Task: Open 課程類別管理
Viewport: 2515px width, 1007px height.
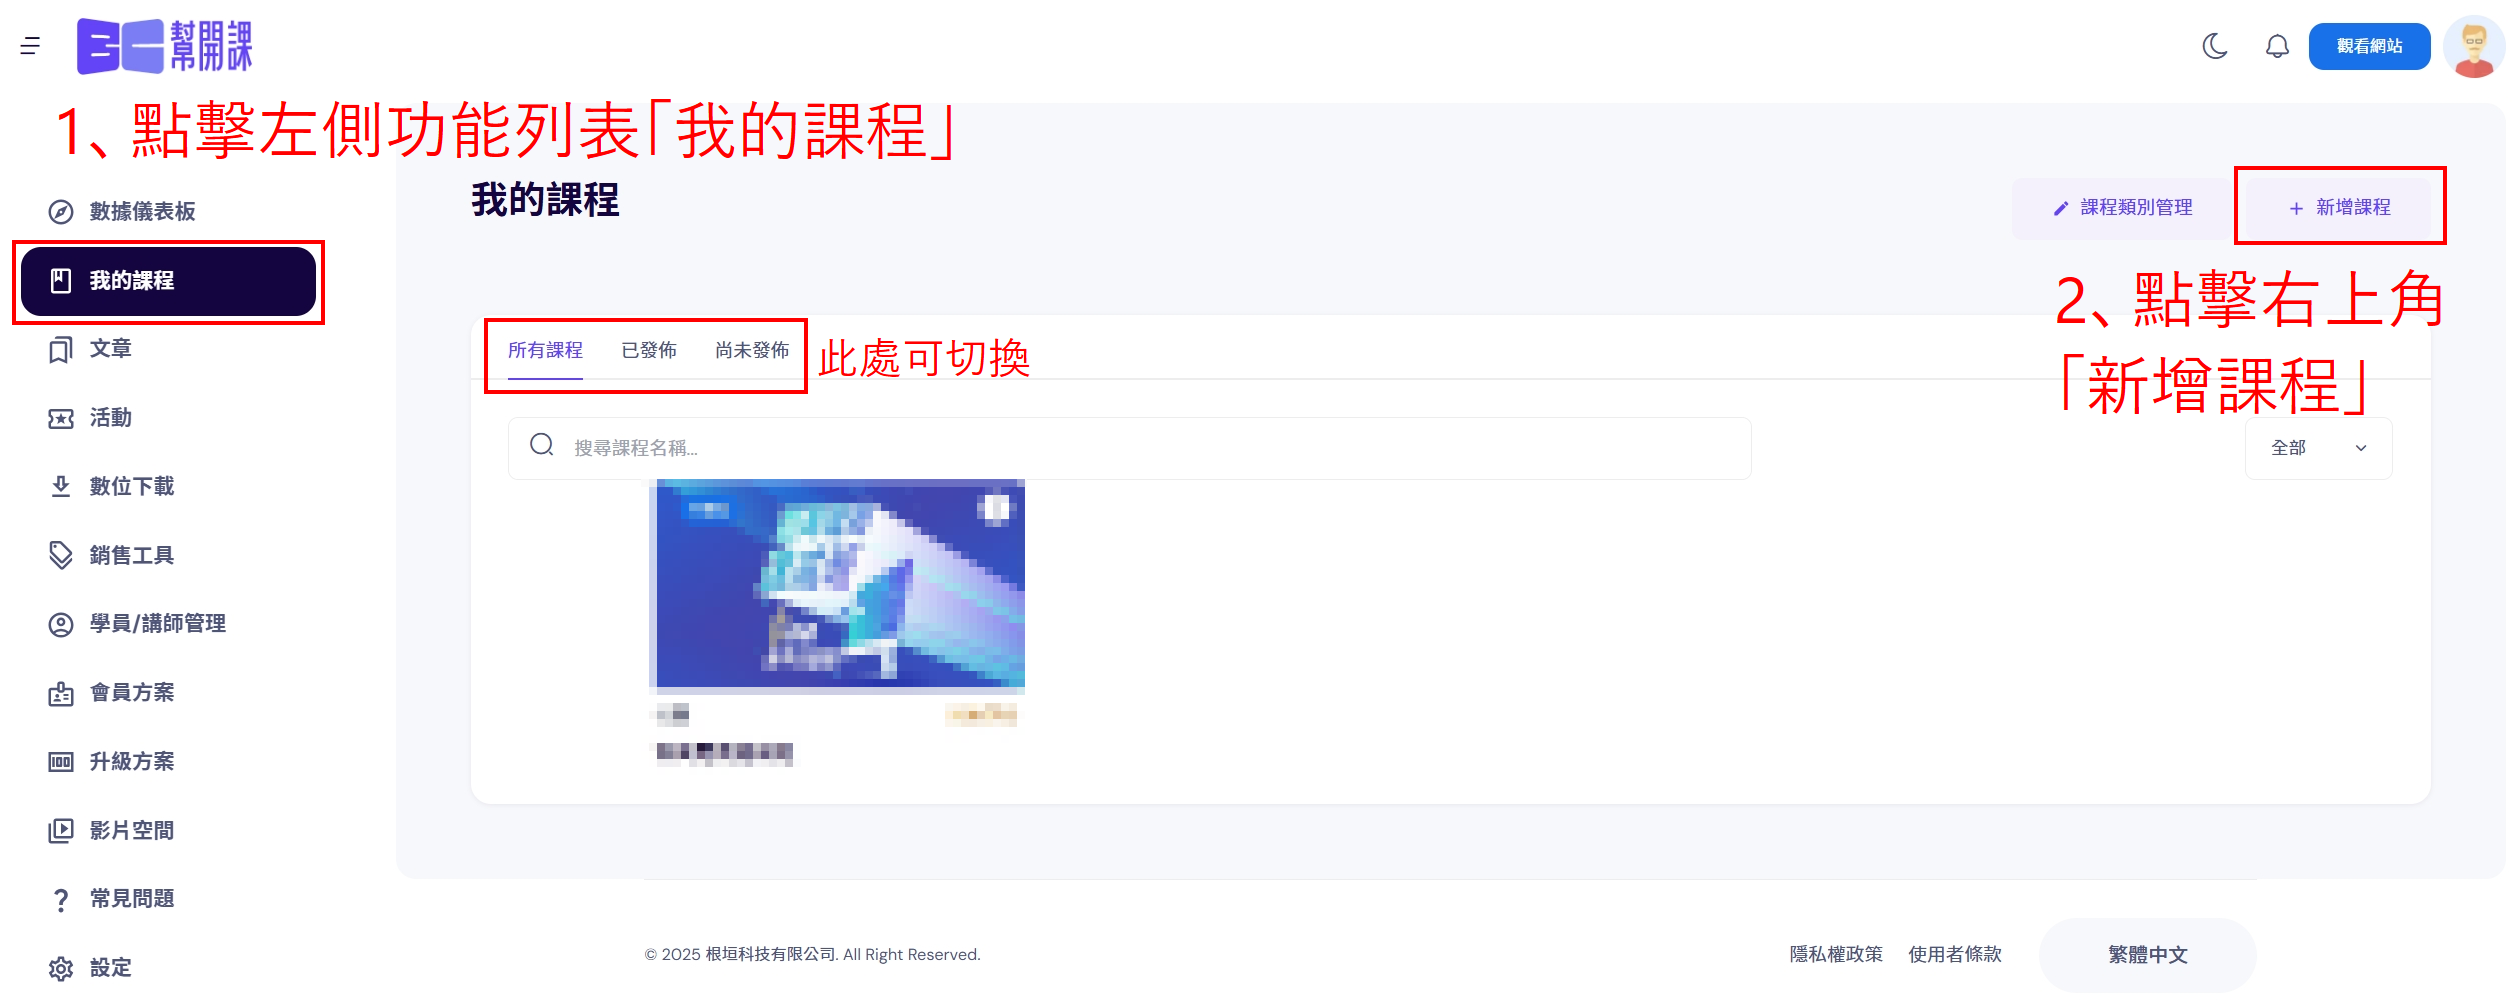Action: [x=2122, y=207]
